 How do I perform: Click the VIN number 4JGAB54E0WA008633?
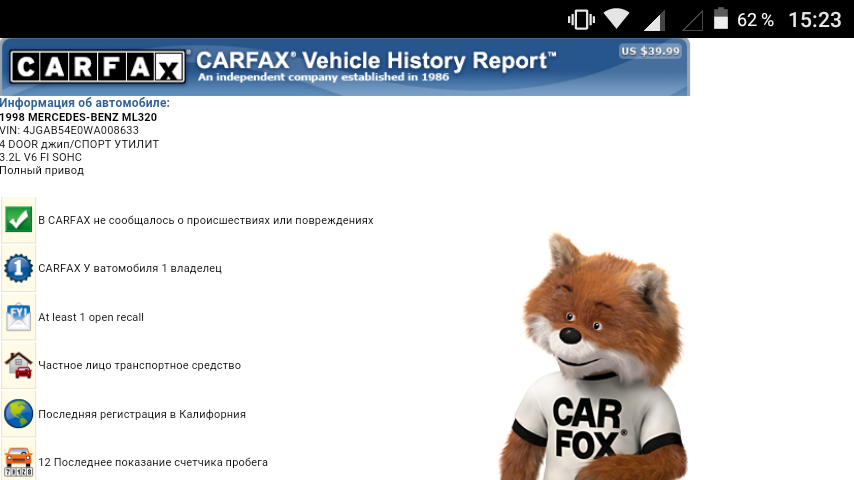69,130
